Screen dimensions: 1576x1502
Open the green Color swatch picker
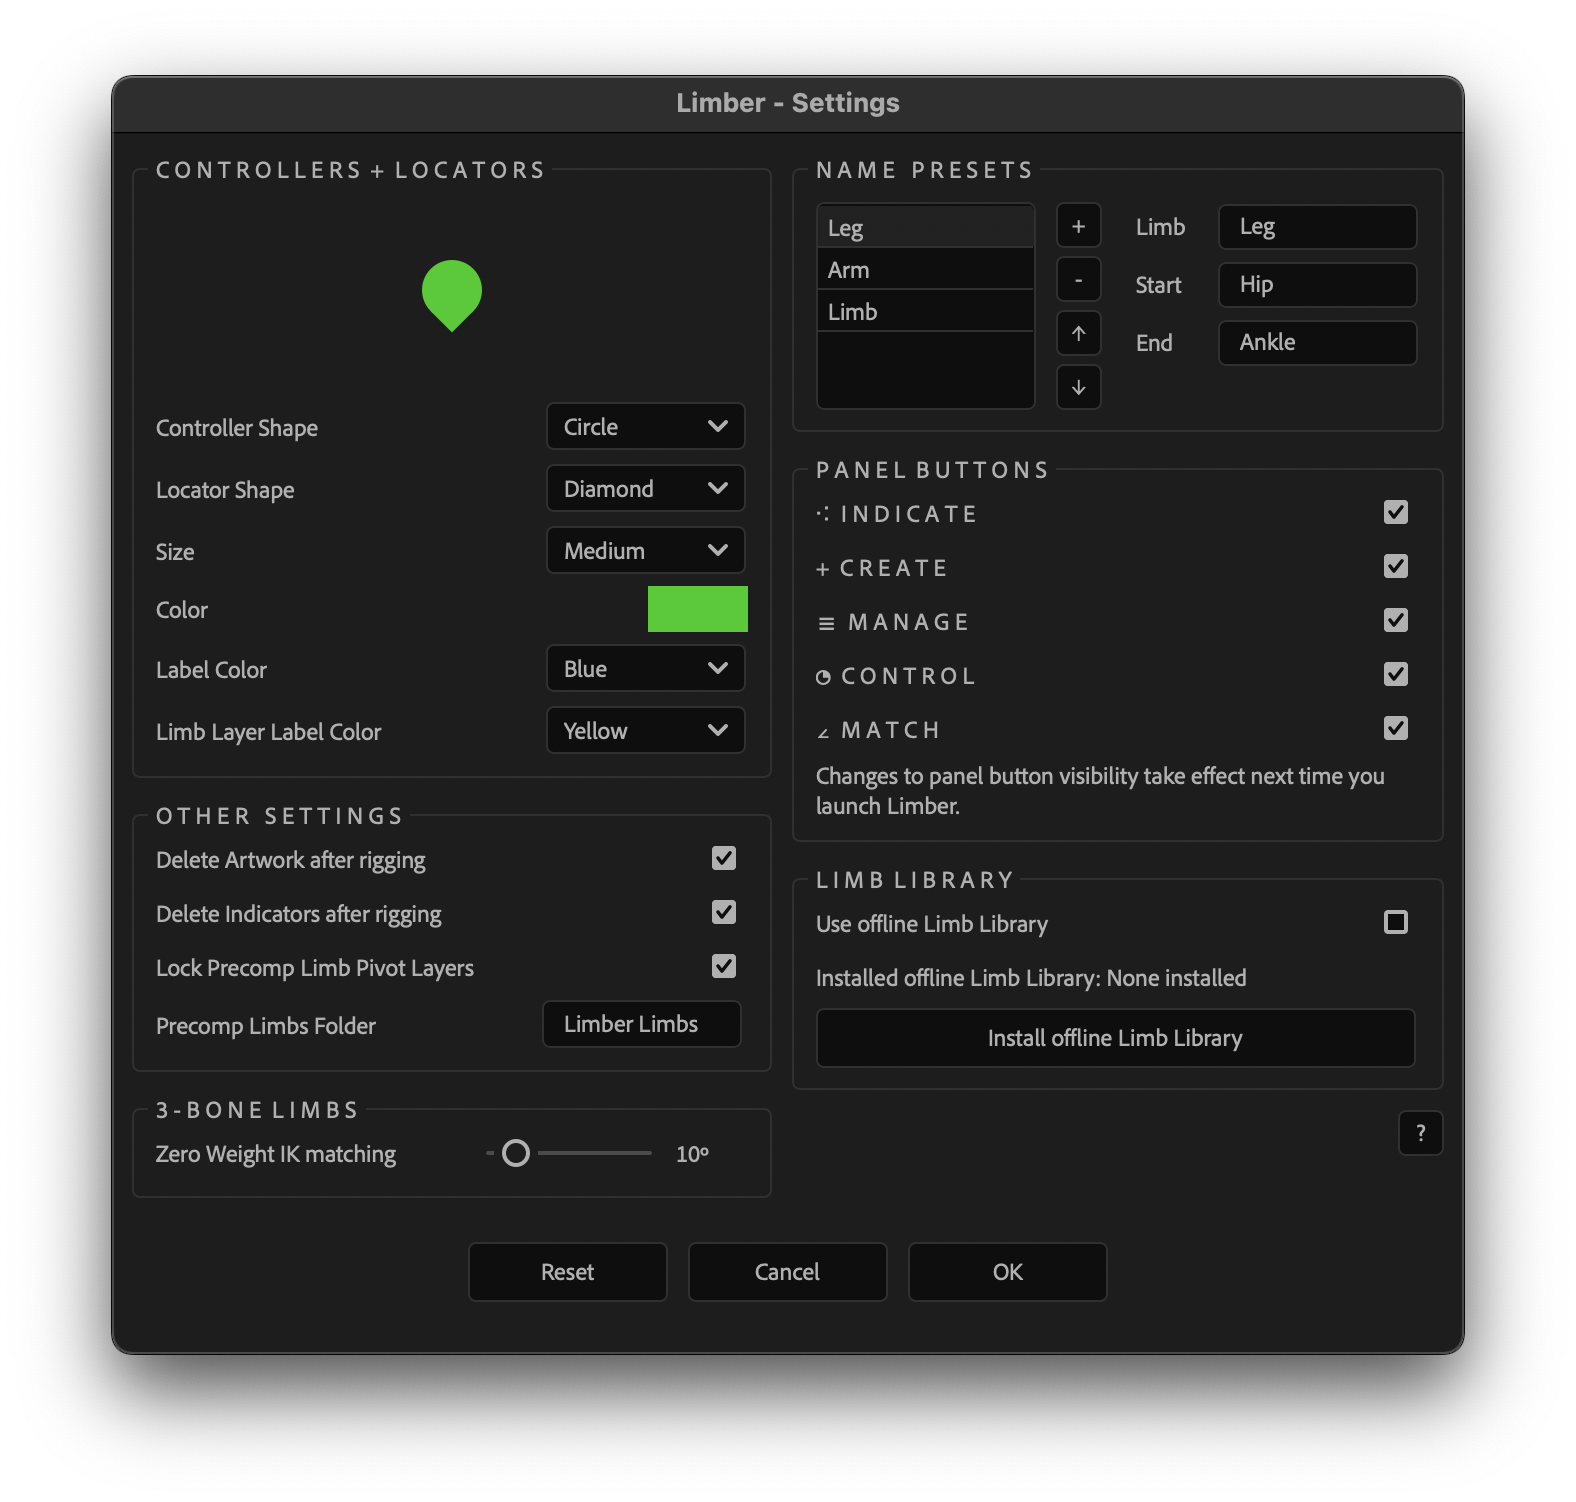pos(697,609)
